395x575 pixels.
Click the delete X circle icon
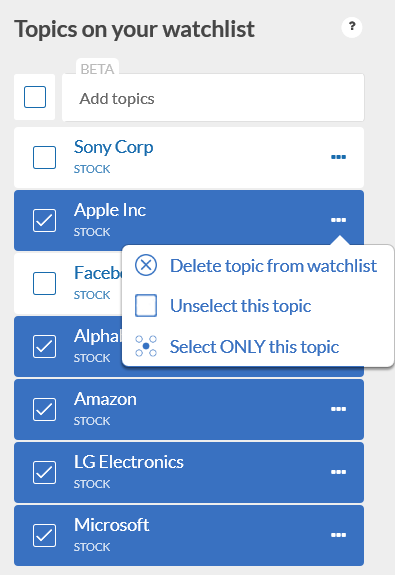coord(146,265)
